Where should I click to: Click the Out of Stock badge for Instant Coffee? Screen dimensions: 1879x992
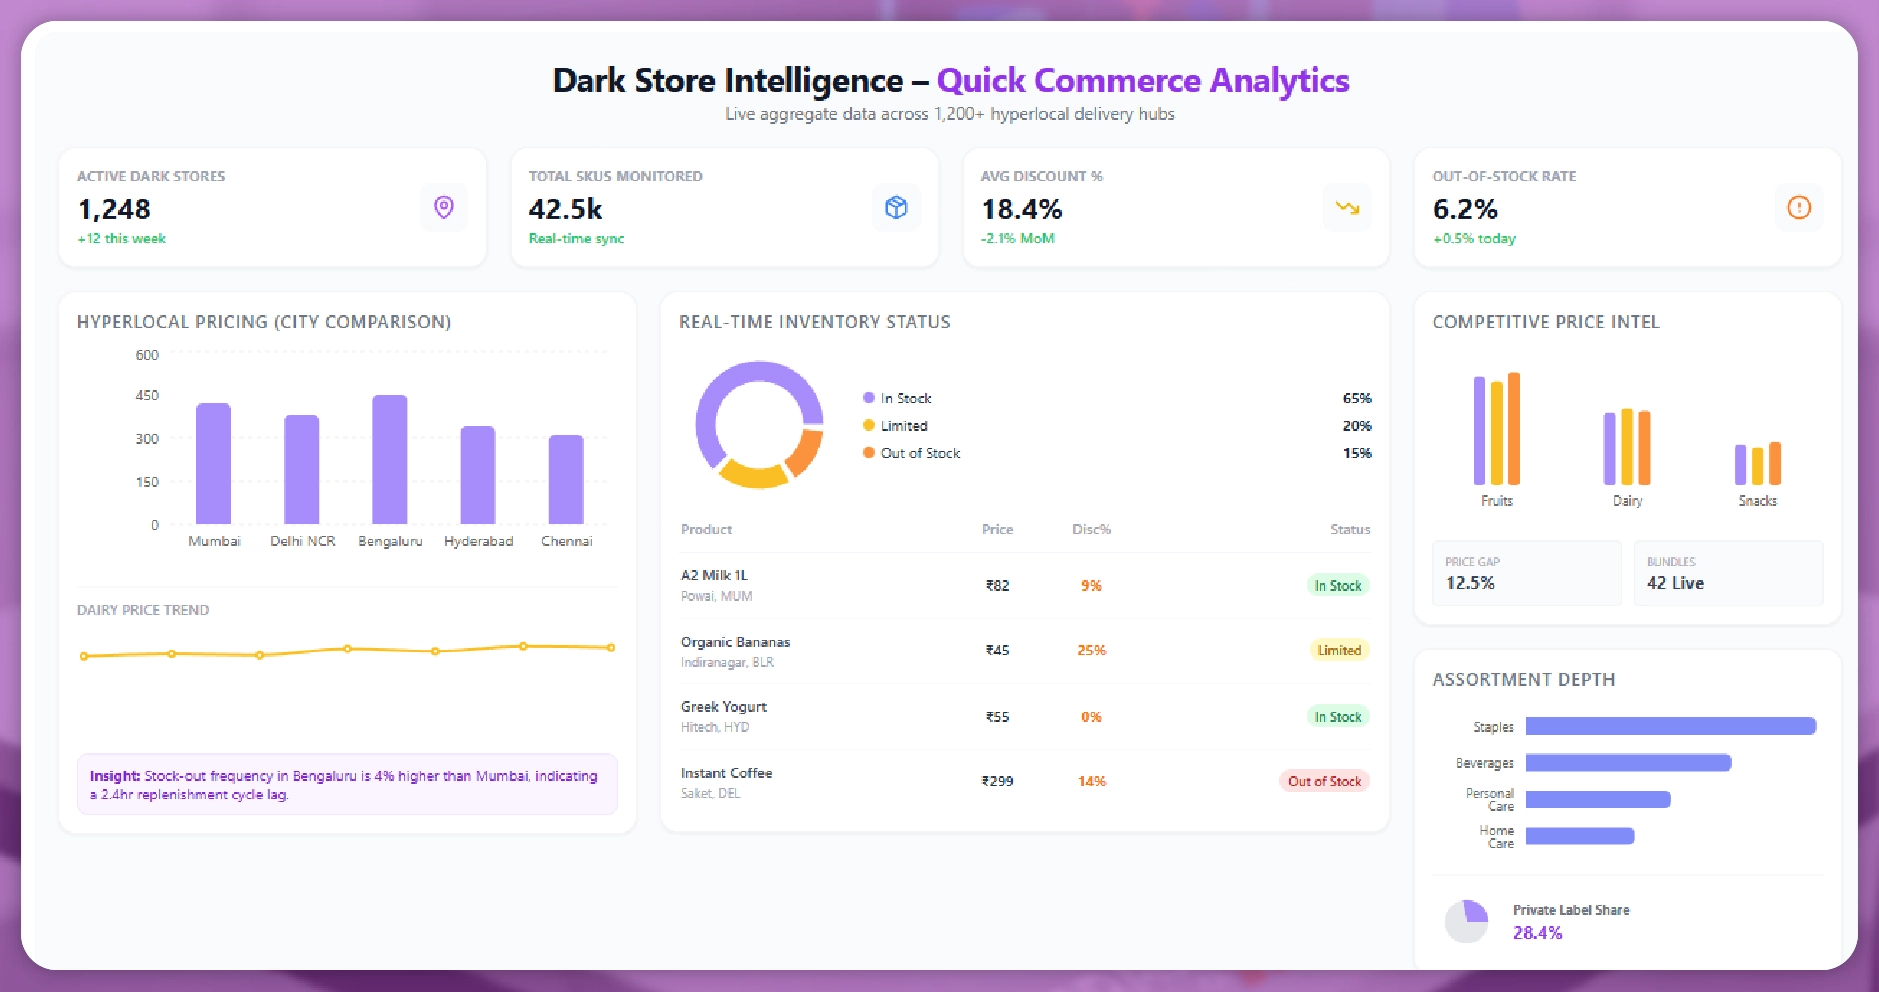[1324, 781]
